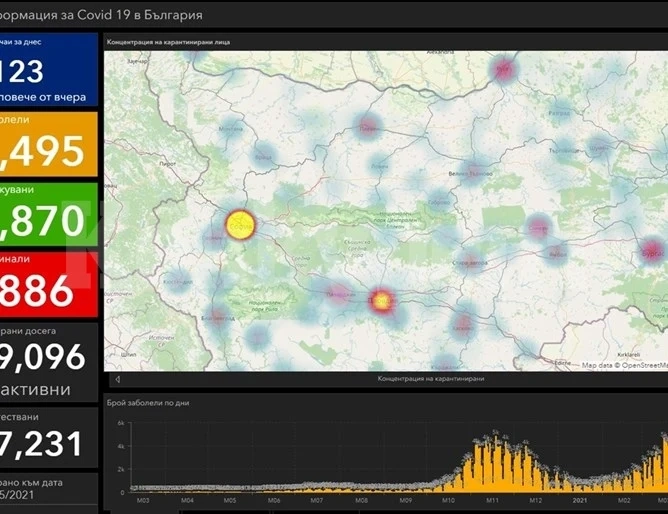The image size is (668, 514).
Task: Click the M07 label on the chart axis
Action: [x=317, y=501]
